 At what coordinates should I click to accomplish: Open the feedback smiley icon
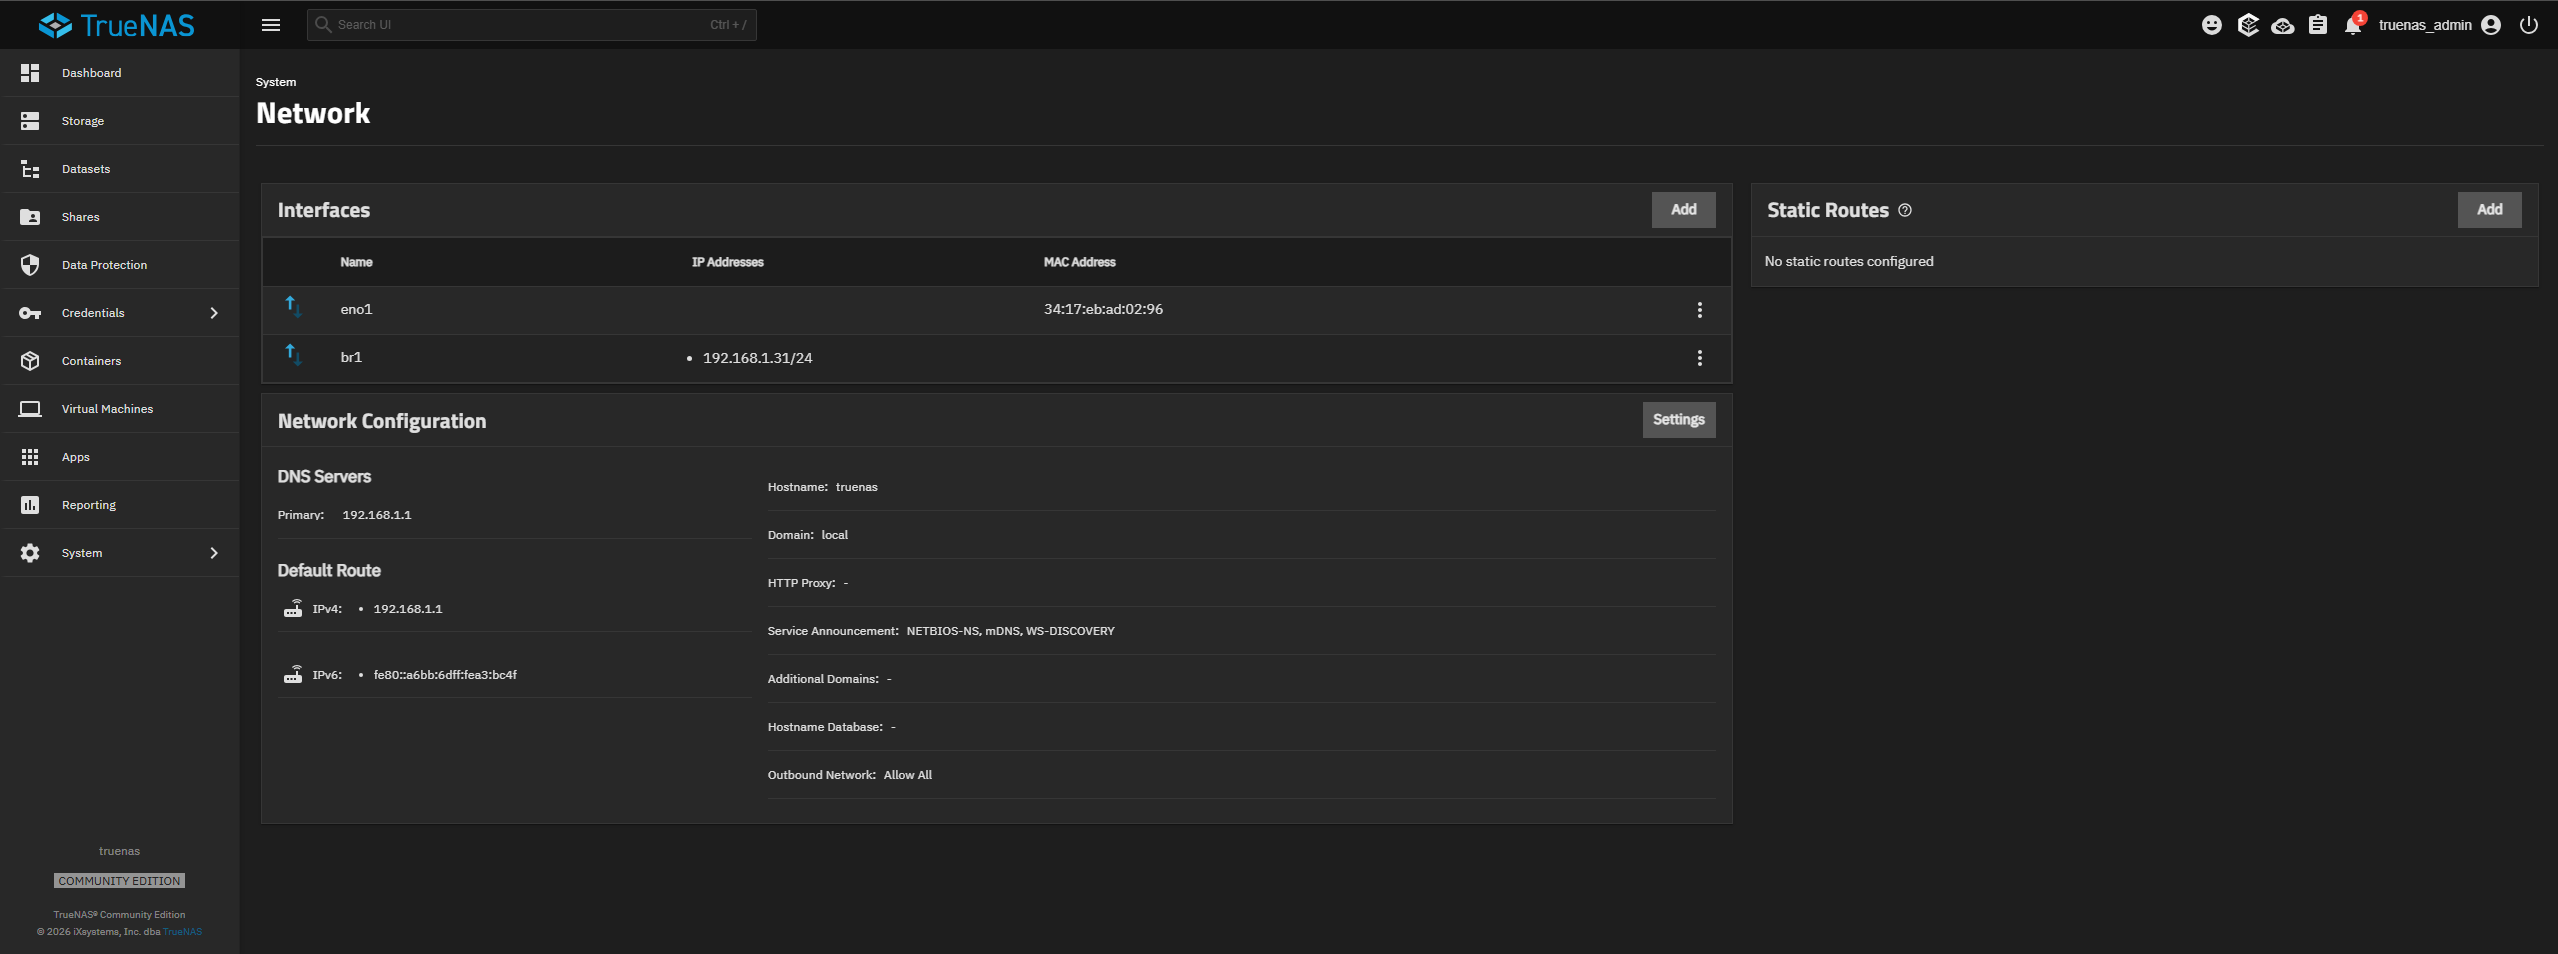2212,25
